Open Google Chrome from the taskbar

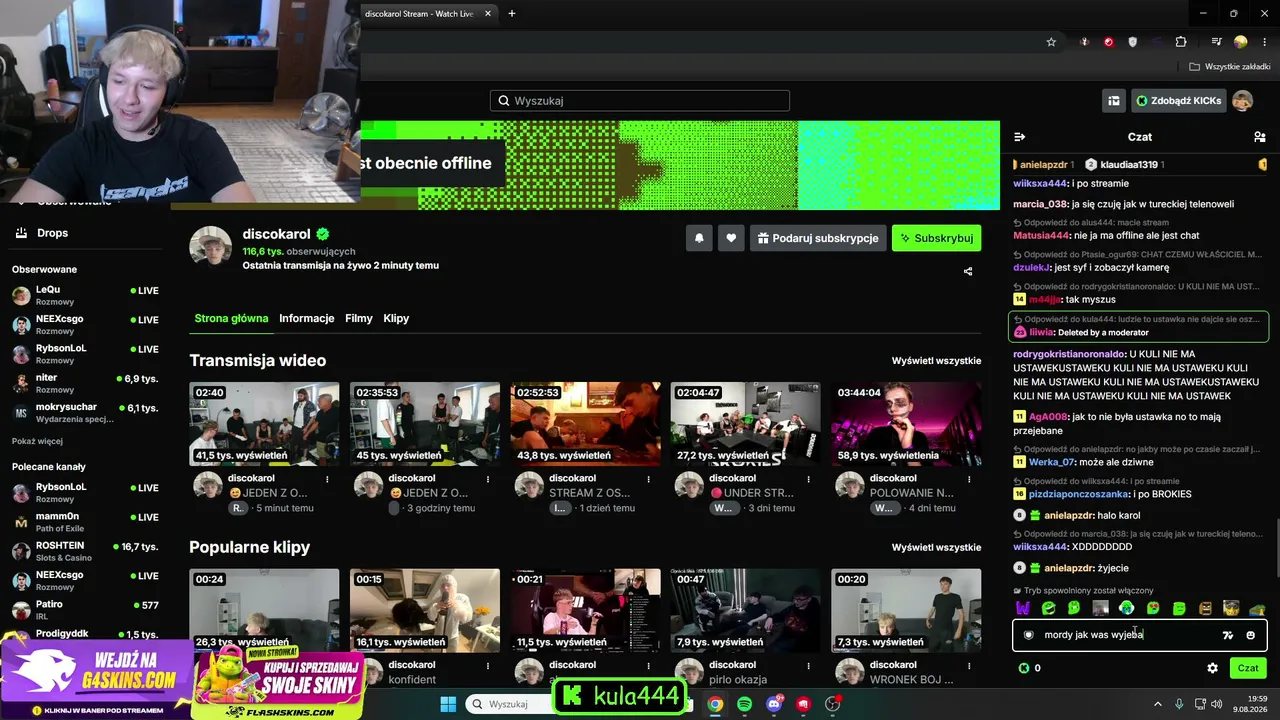(x=715, y=704)
